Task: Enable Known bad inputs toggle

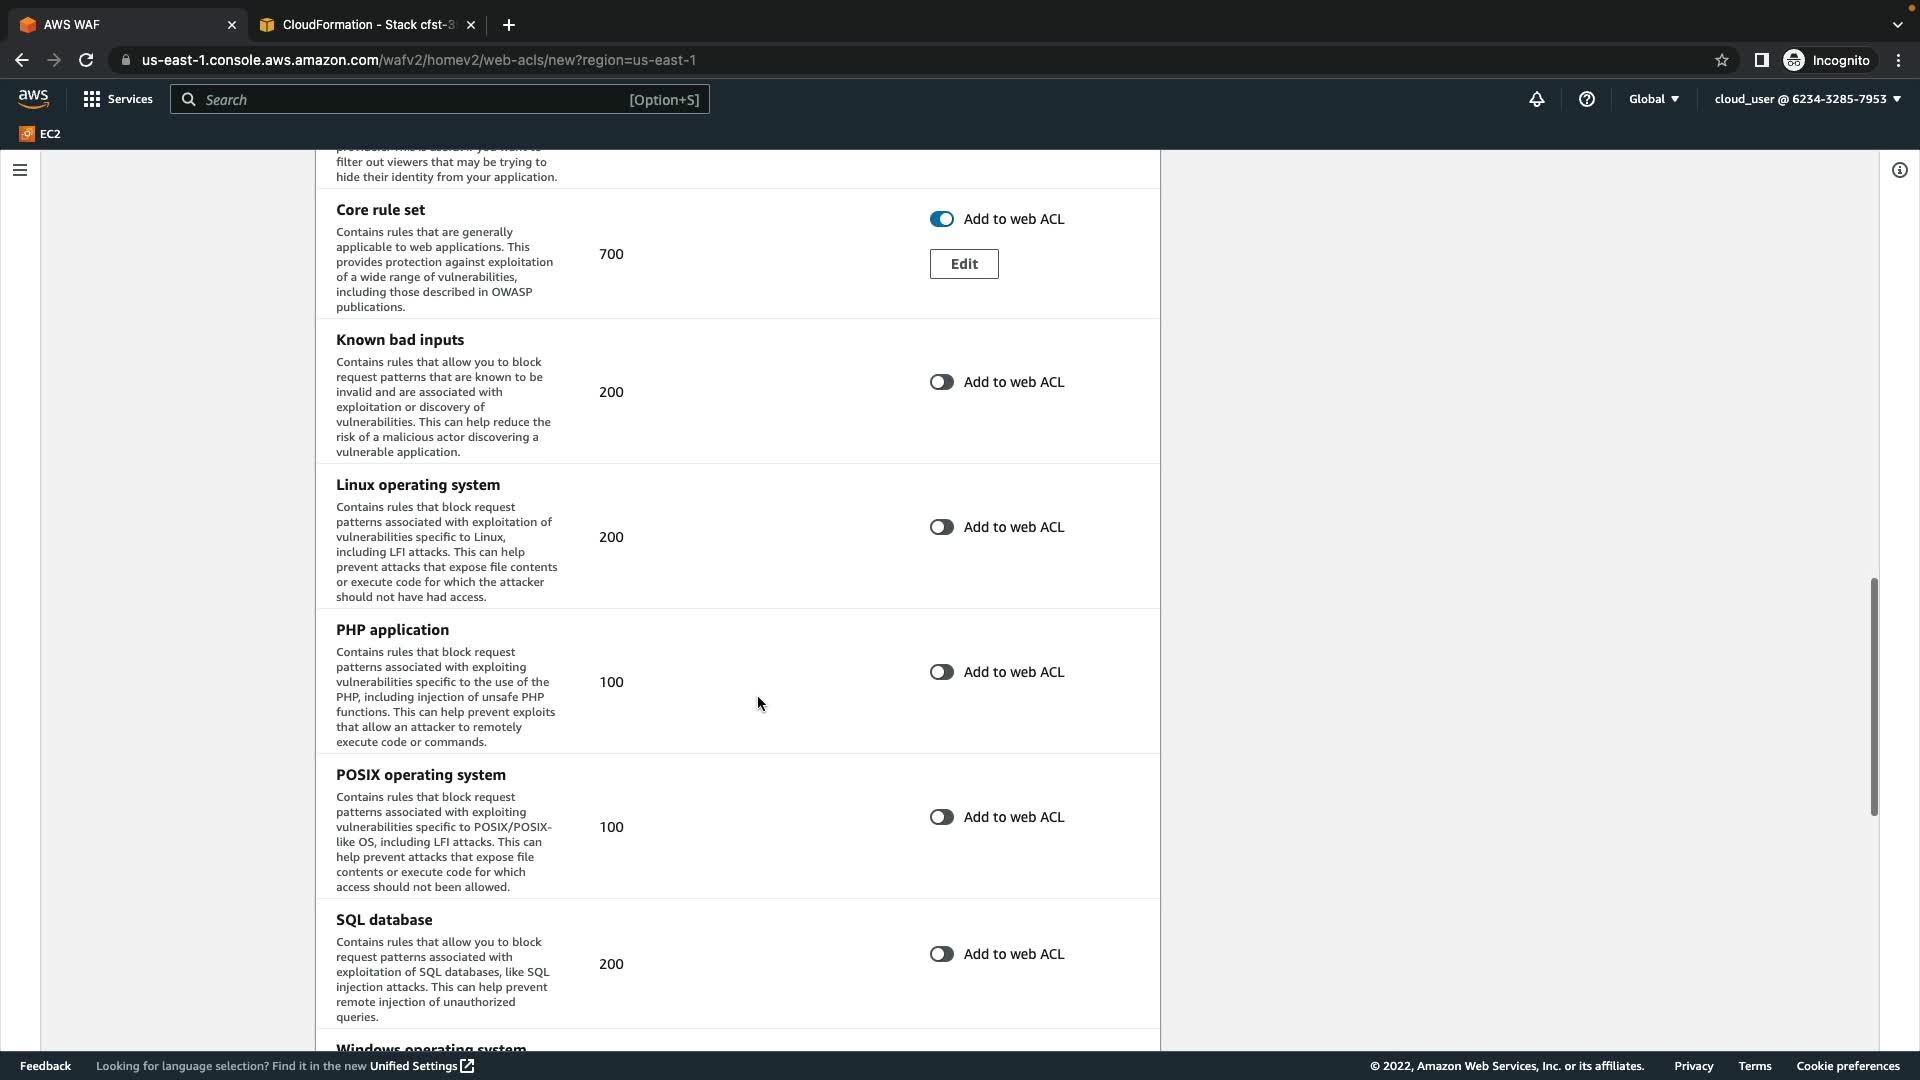Action: click(x=941, y=382)
